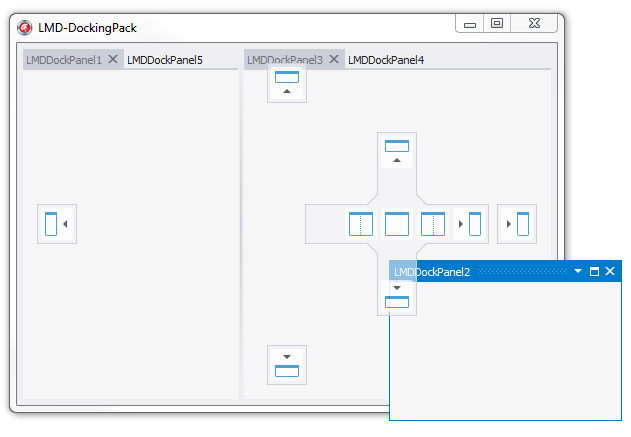Click dock-right arrow icon inside the cross

pos(469,224)
